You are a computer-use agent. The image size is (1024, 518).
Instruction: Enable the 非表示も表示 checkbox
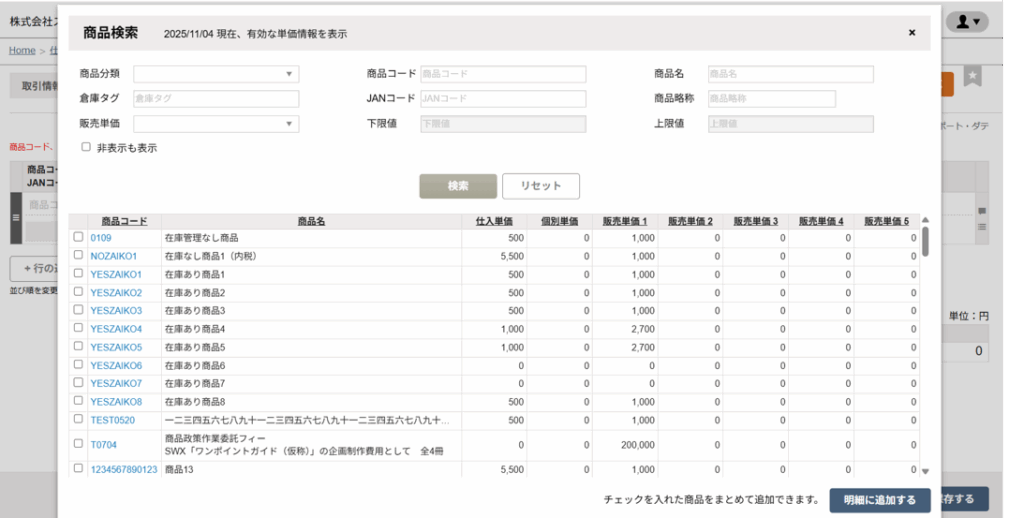pyautogui.click(x=86, y=147)
